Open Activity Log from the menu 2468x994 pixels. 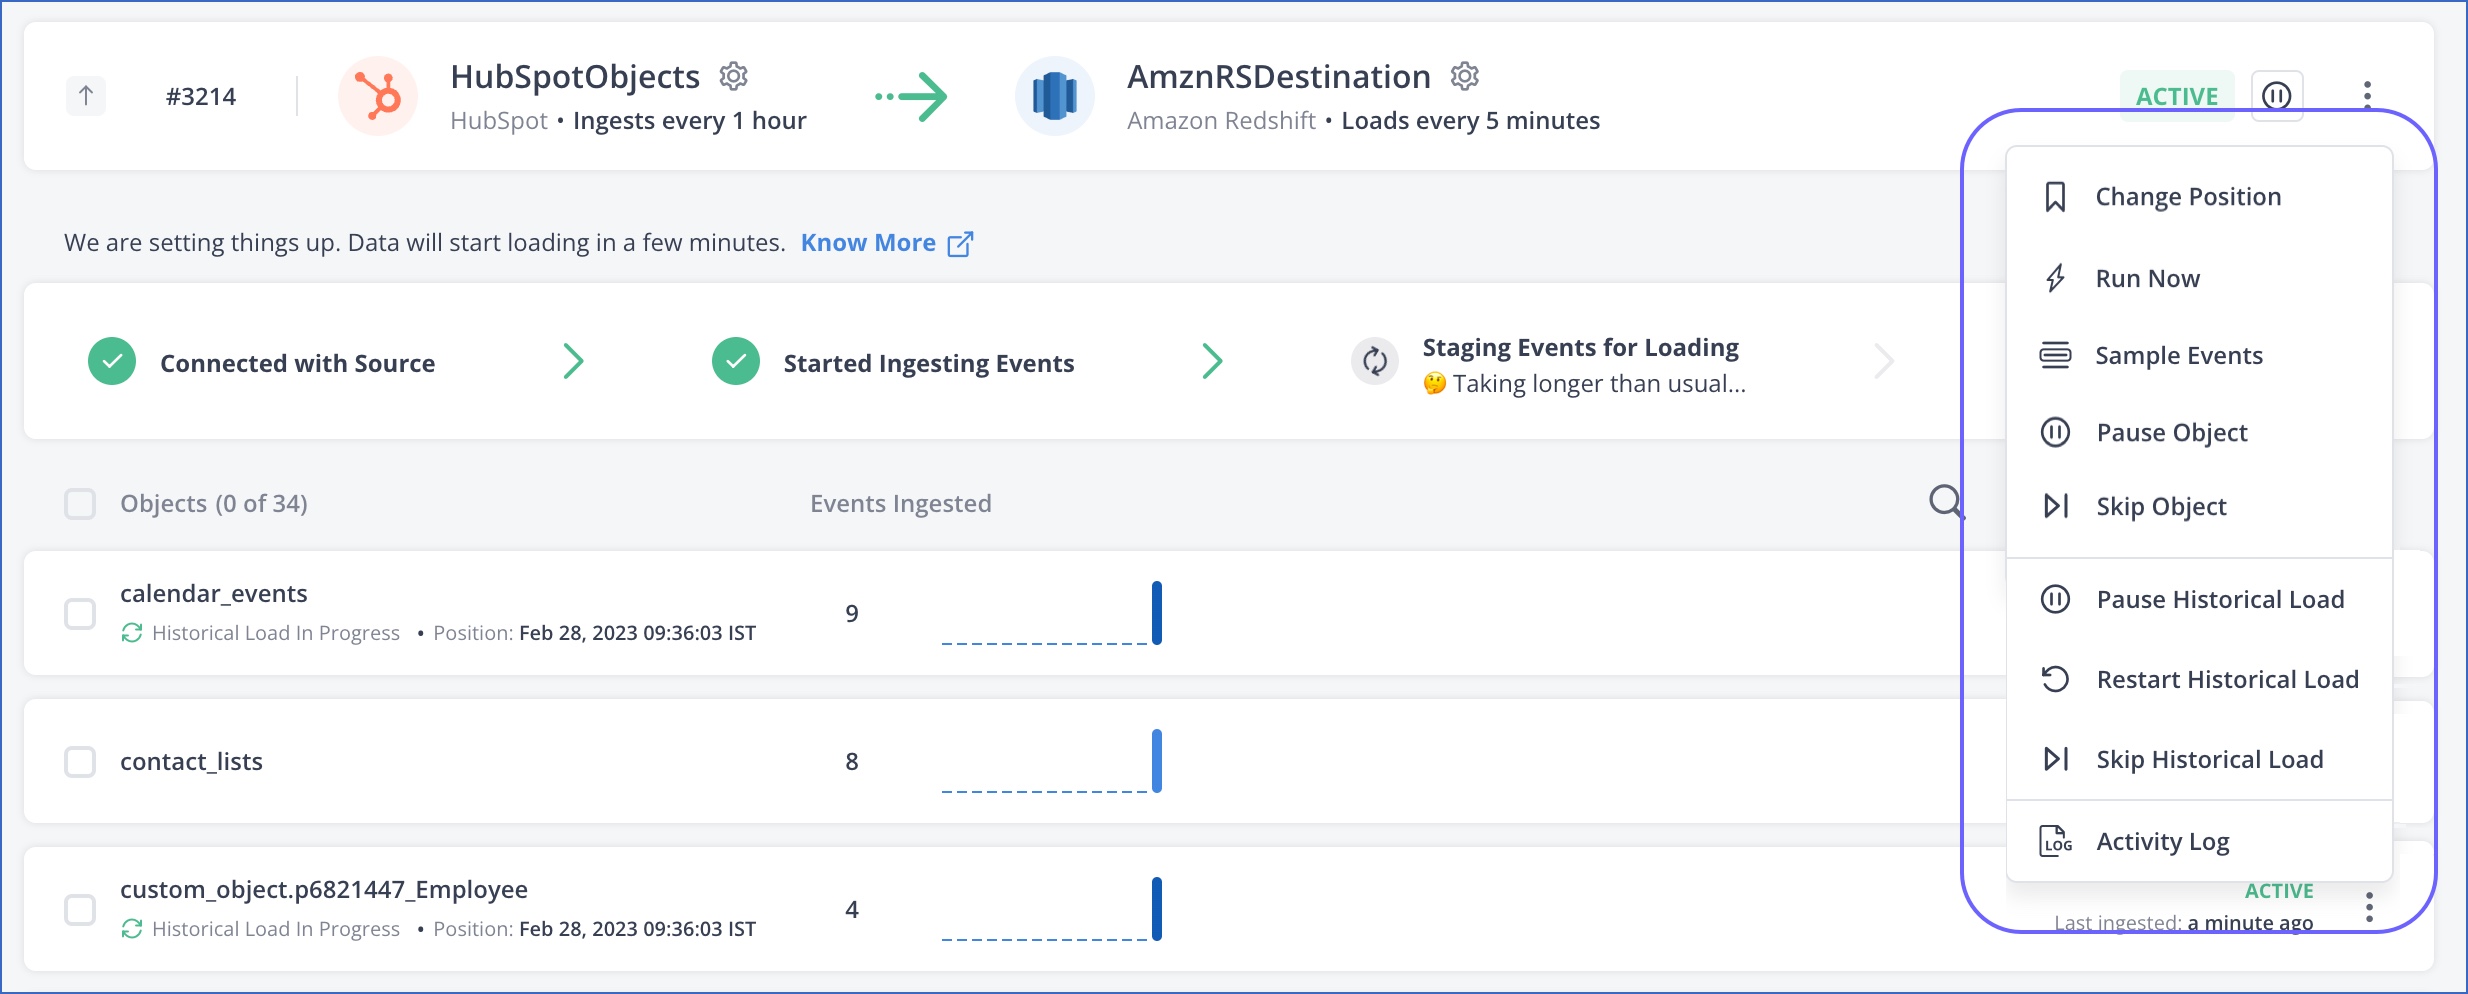2199,841
